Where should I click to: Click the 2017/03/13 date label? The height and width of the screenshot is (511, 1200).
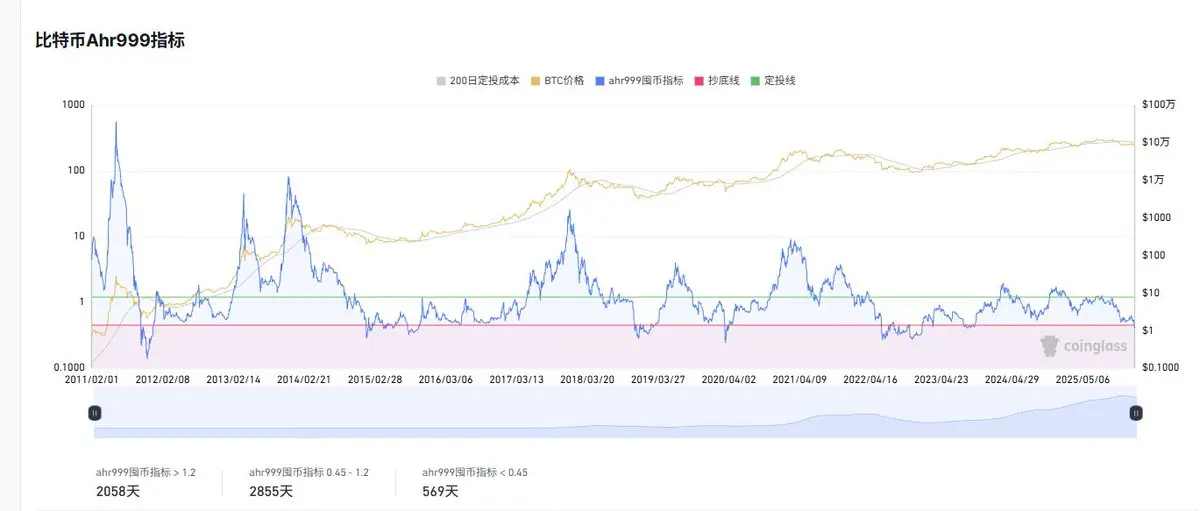tap(517, 380)
